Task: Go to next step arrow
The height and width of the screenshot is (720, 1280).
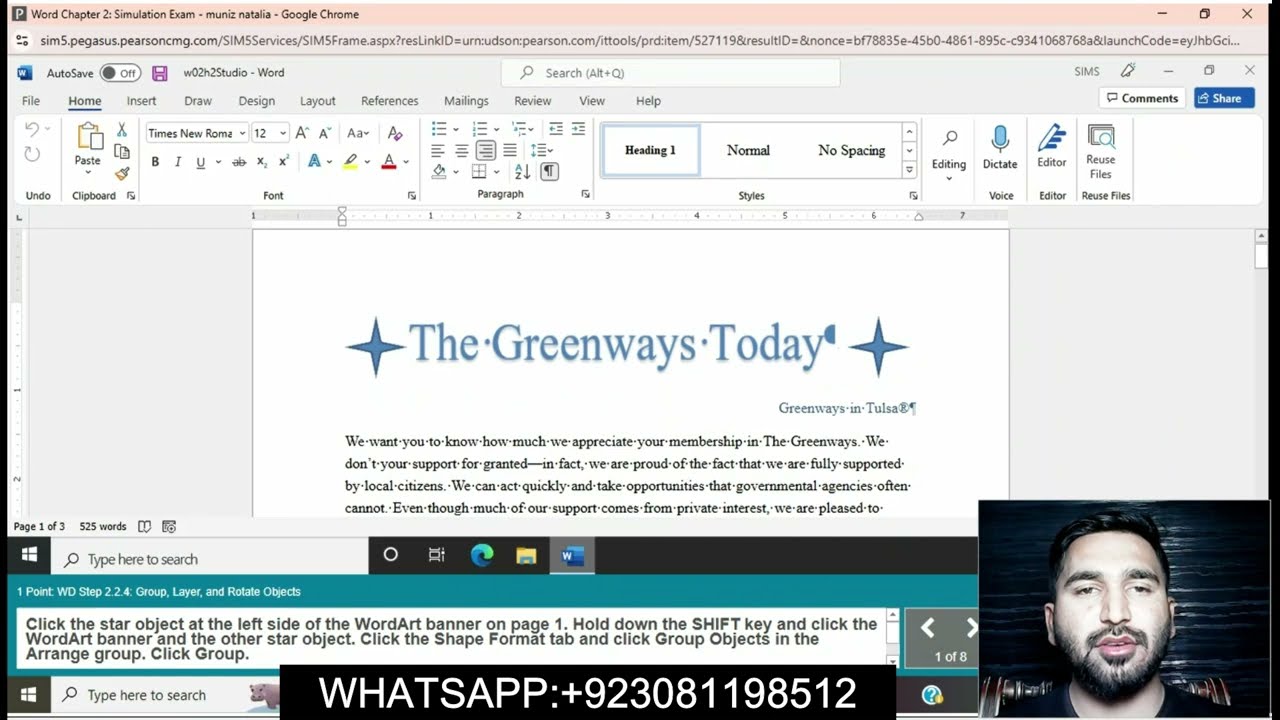Action: pyautogui.click(x=971, y=628)
